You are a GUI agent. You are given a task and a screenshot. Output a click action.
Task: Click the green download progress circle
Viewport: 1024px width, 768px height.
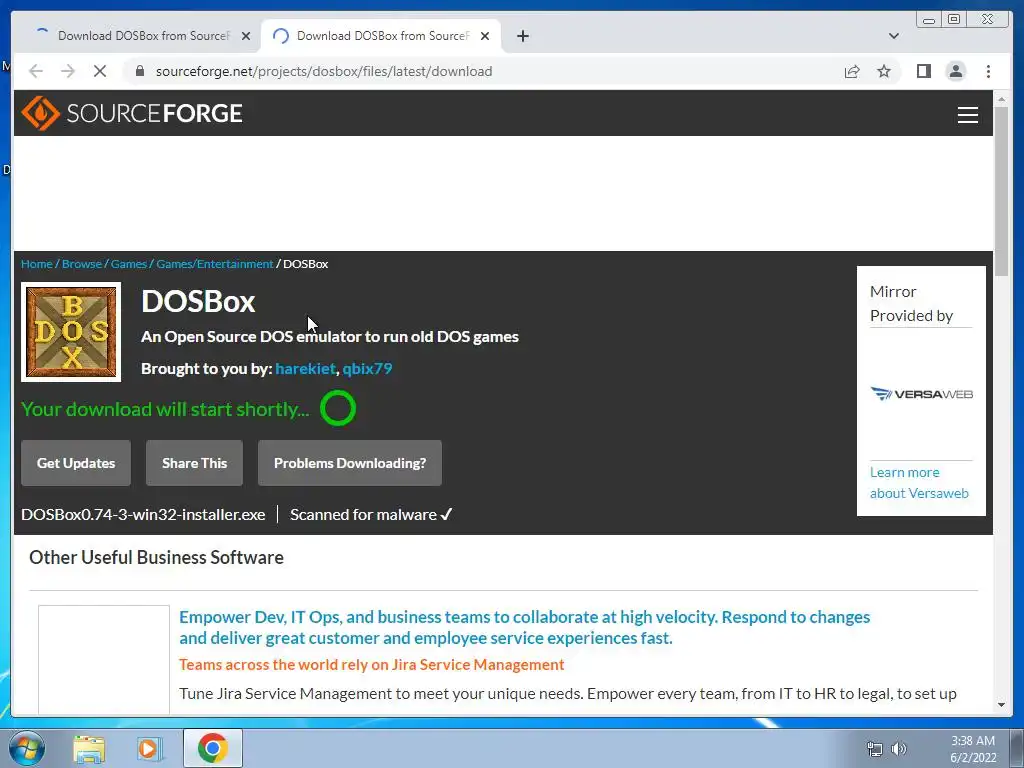point(338,408)
